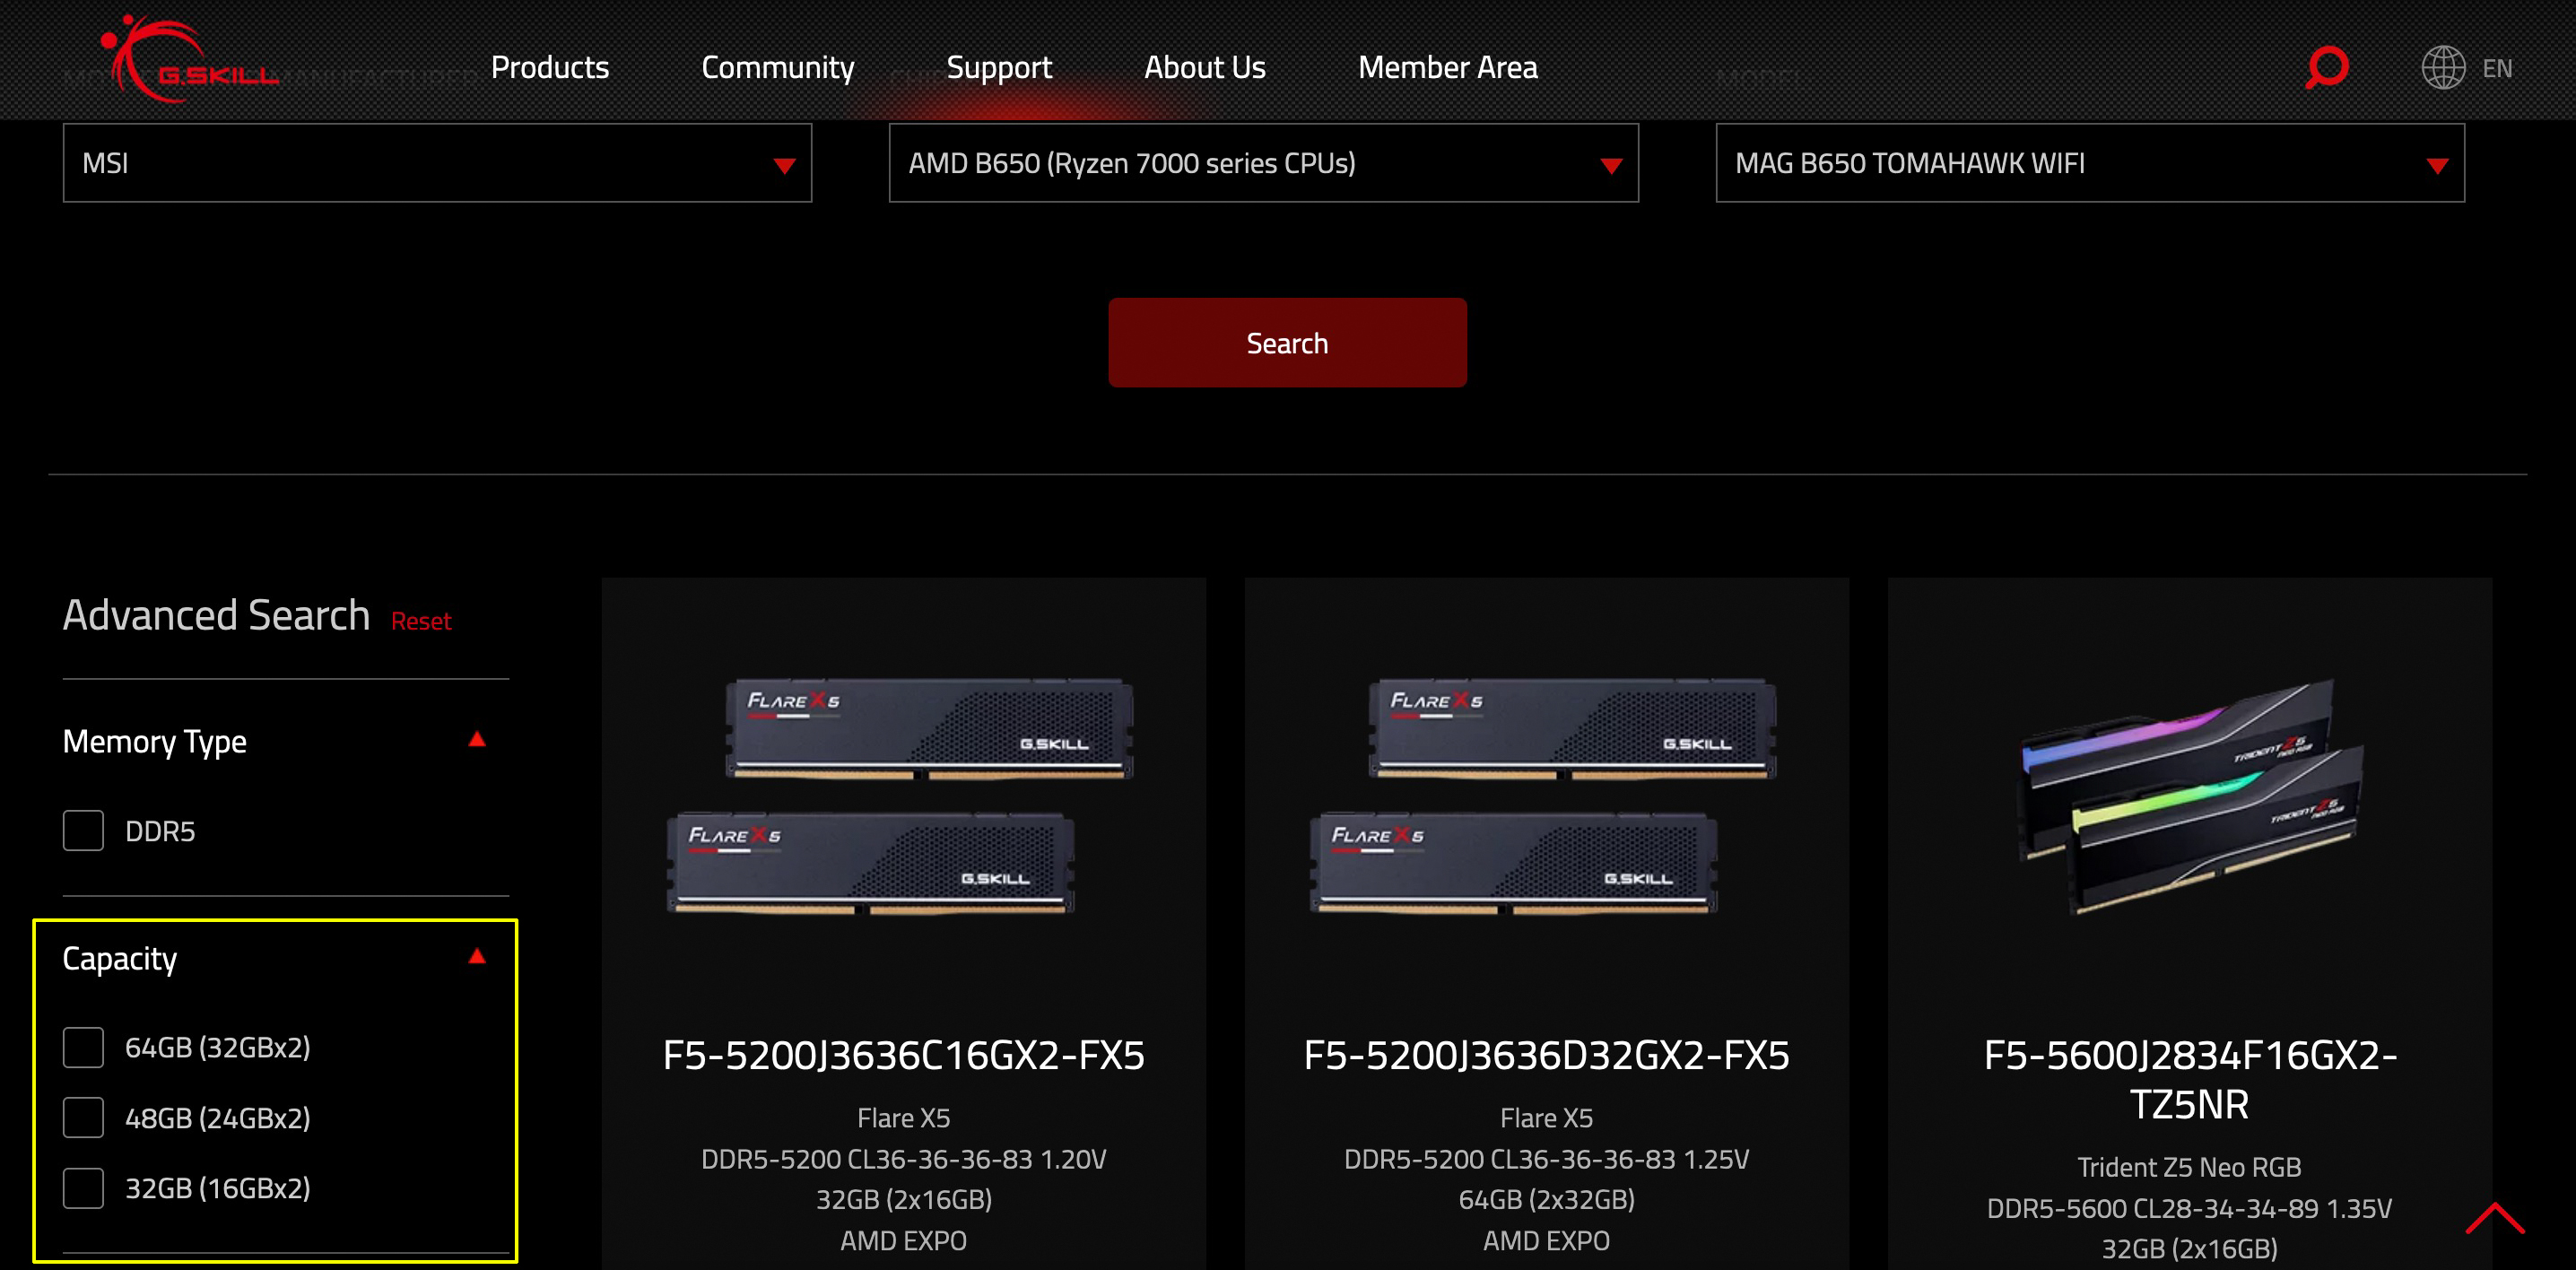Open the red search magnifier icon

(2326, 67)
